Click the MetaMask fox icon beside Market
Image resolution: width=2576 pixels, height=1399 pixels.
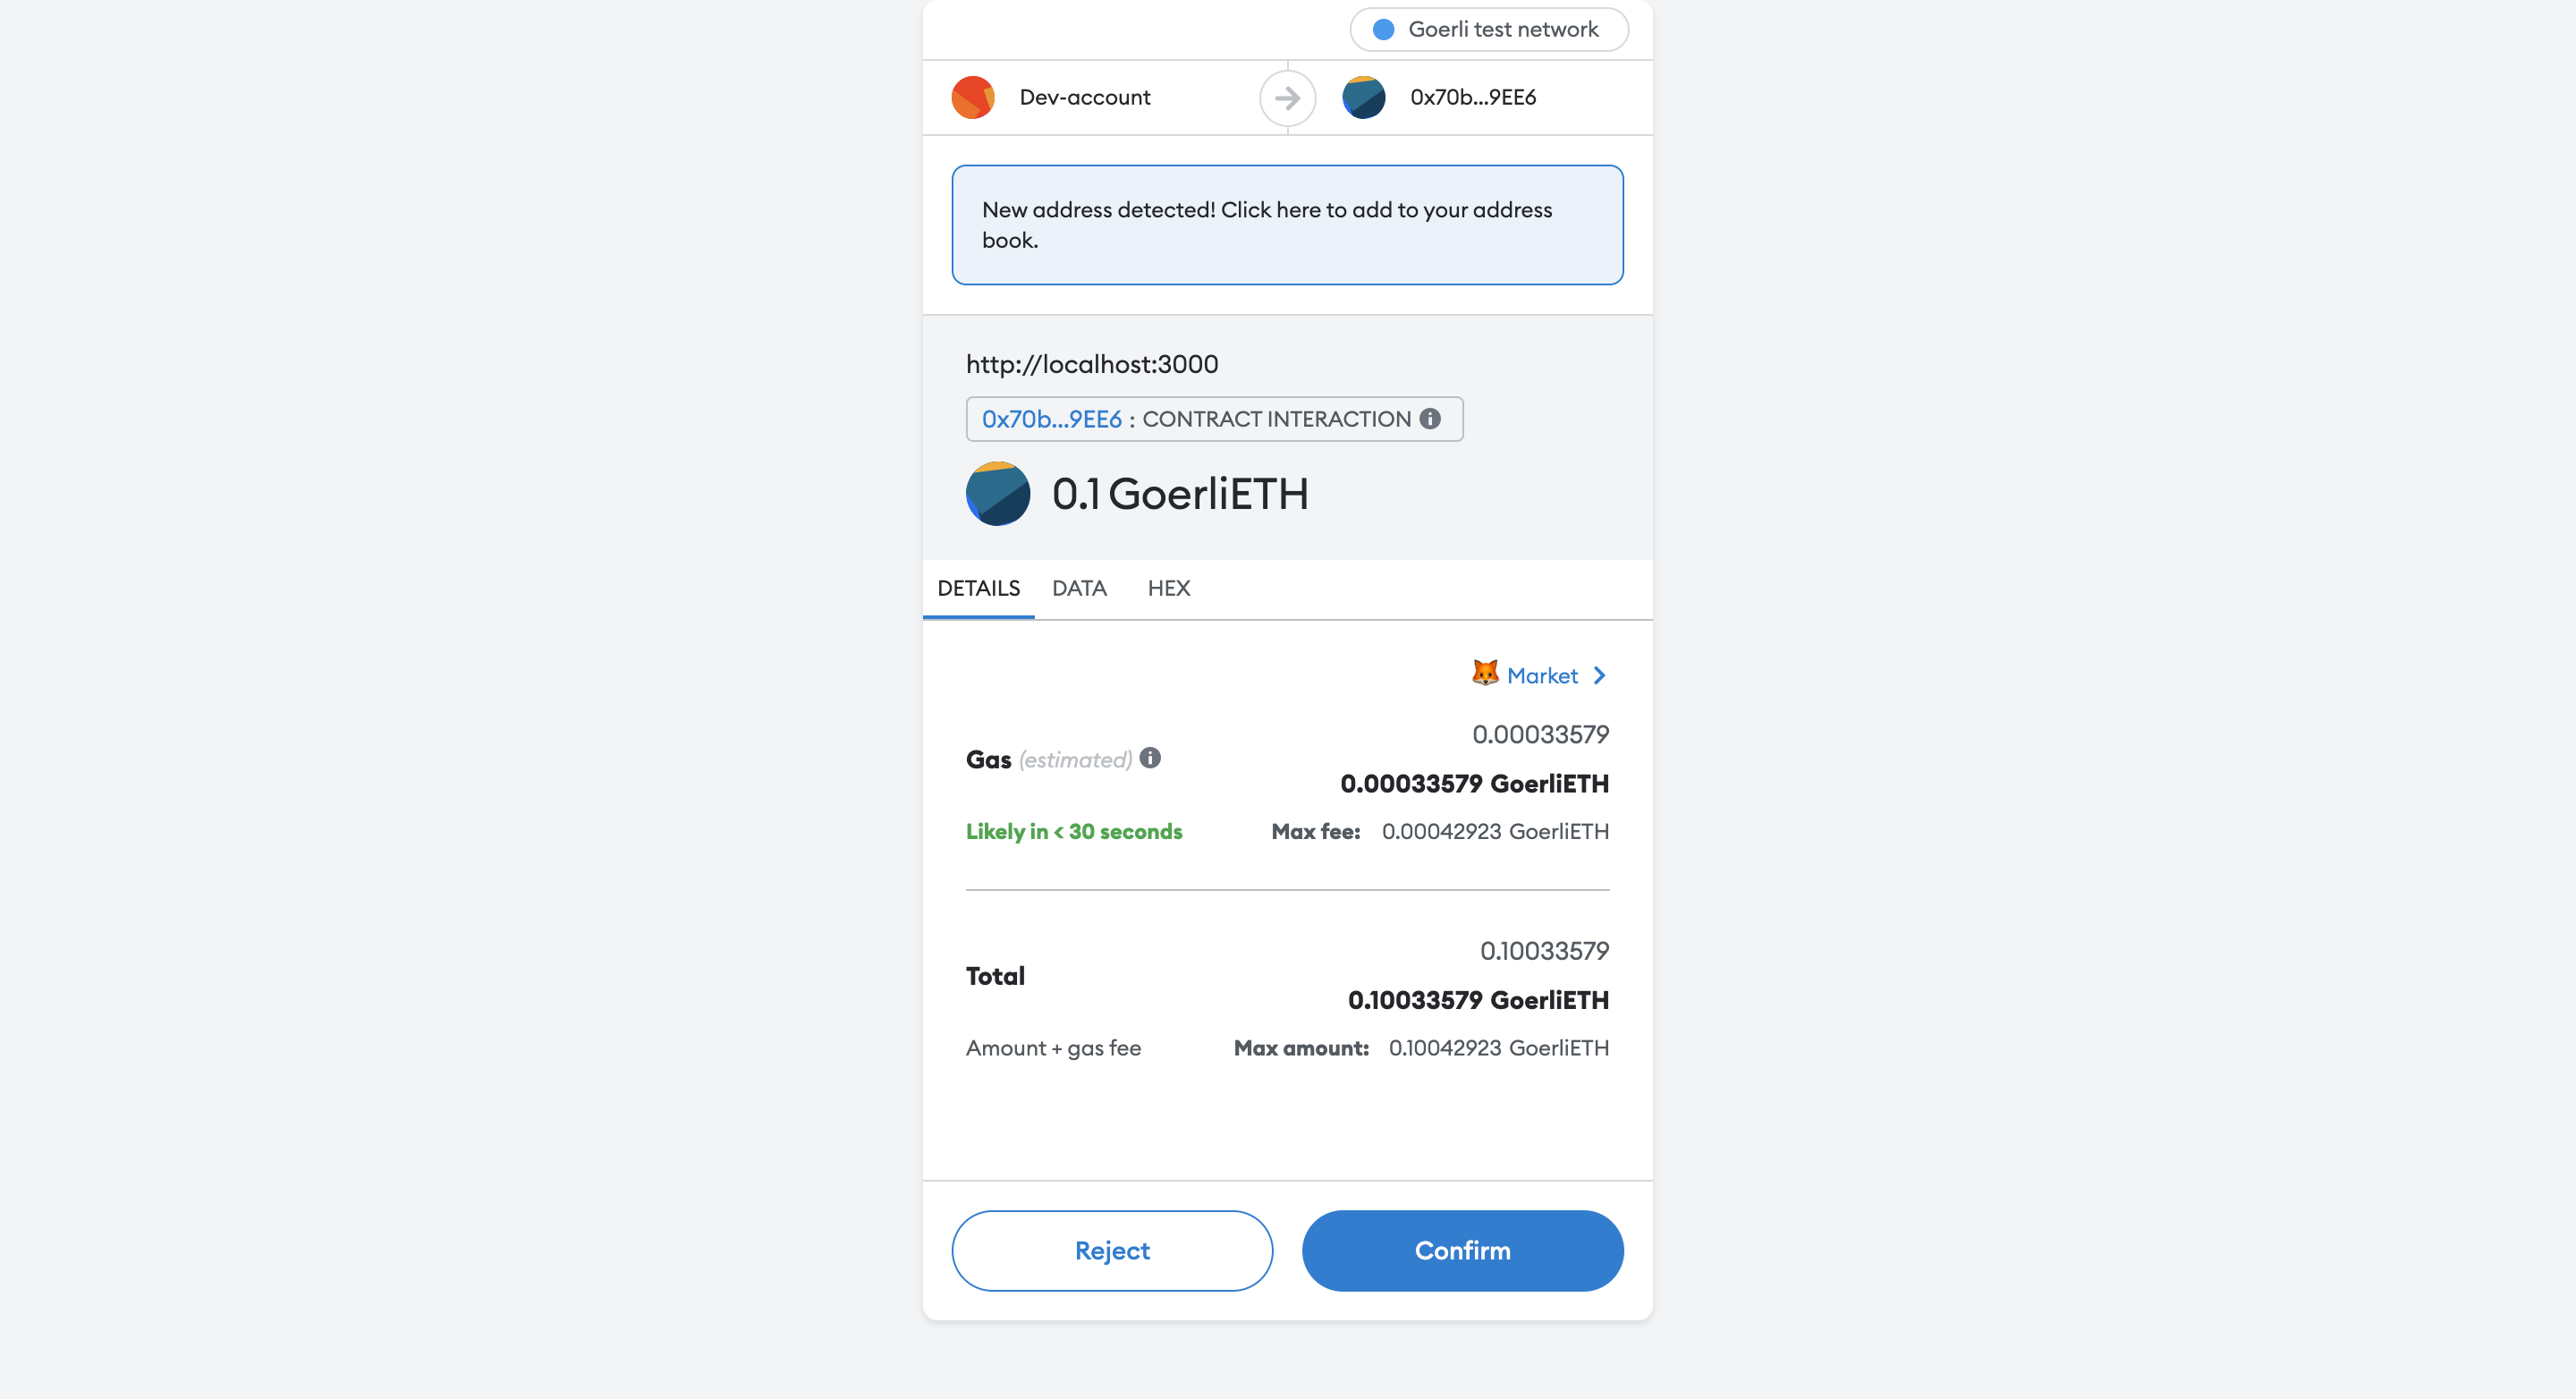tap(1485, 673)
